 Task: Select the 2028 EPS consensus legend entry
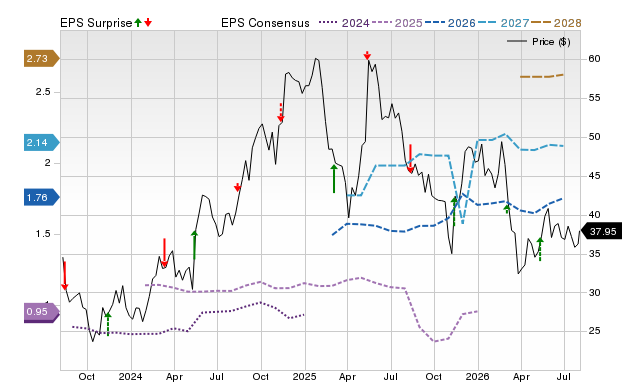tap(556, 23)
